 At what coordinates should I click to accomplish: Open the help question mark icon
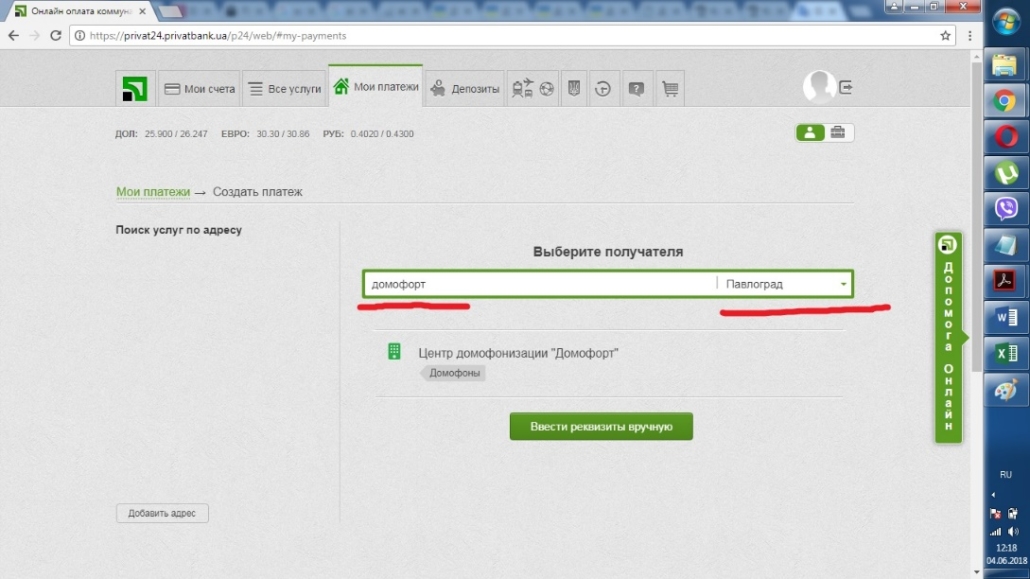coord(636,89)
